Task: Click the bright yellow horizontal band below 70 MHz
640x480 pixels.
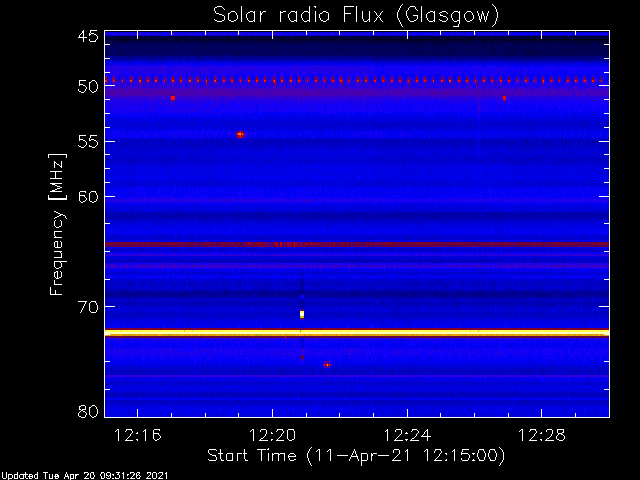Action: click(357, 333)
